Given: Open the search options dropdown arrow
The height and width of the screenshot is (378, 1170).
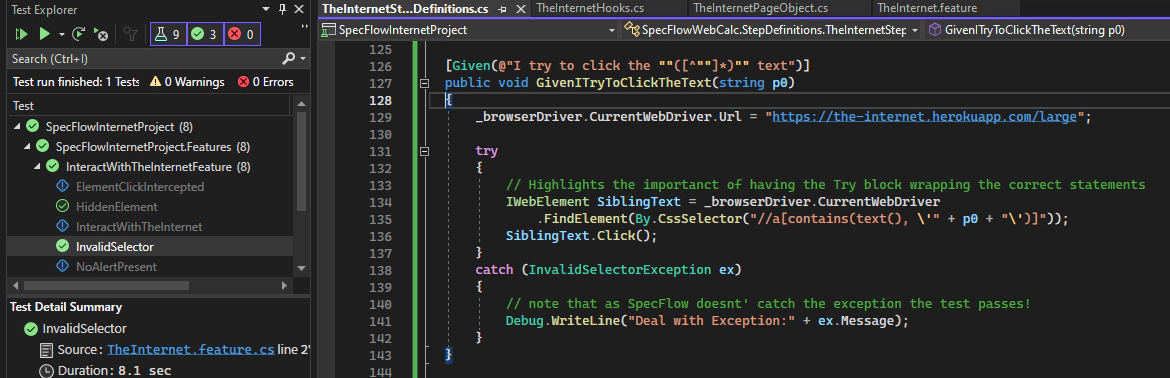Looking at the screenshot, I should click(x=303, y=59).
